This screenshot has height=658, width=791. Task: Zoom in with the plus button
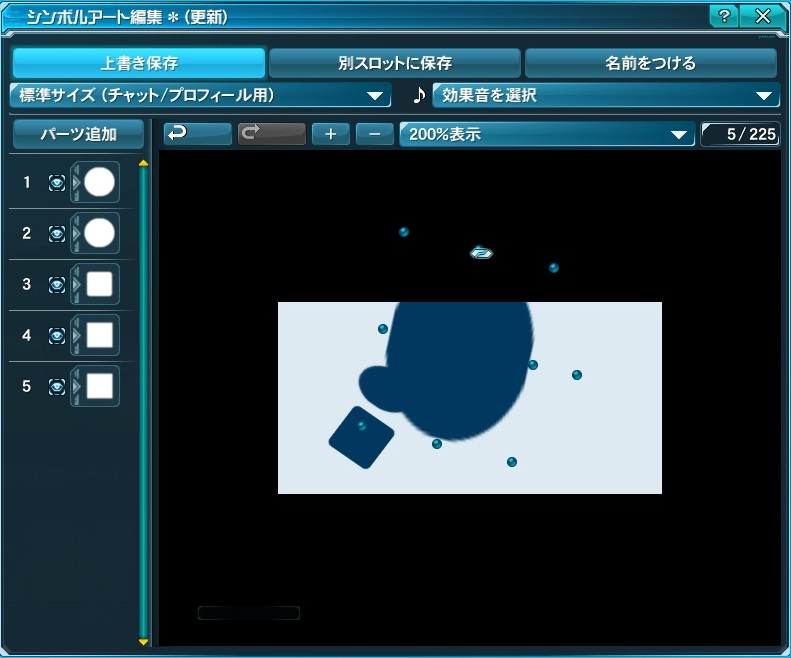330,134
